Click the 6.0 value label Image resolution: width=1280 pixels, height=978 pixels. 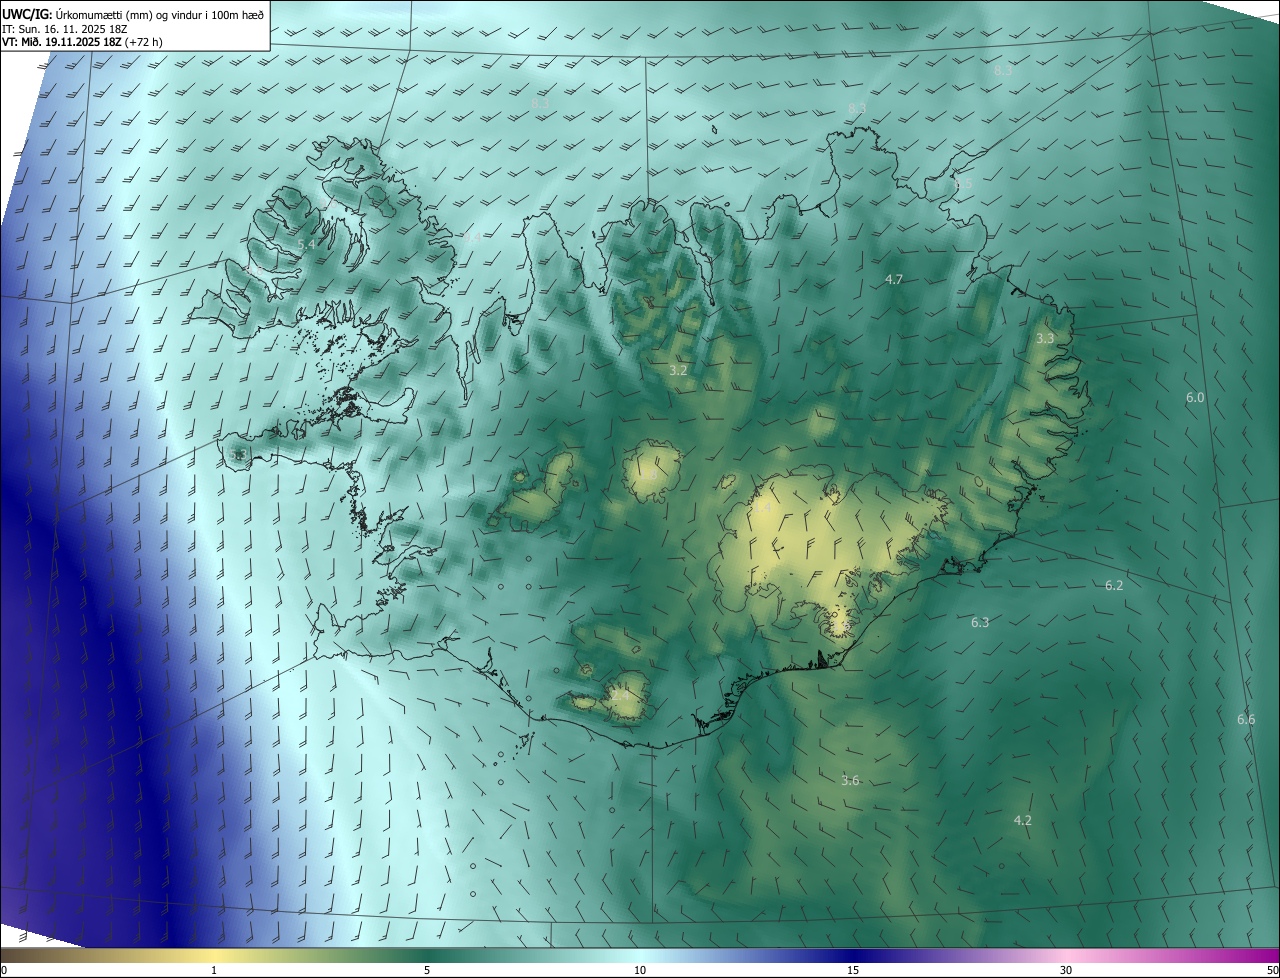1195,397
